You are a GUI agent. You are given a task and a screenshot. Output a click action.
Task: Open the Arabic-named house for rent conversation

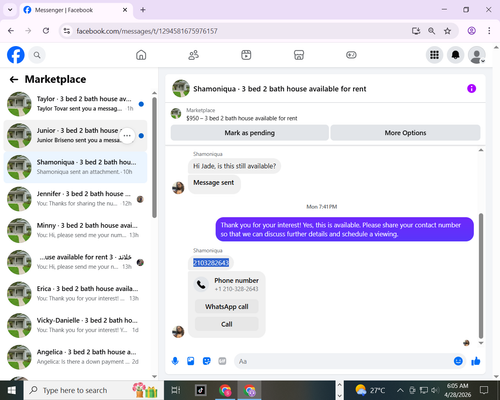tap(76, 262)
